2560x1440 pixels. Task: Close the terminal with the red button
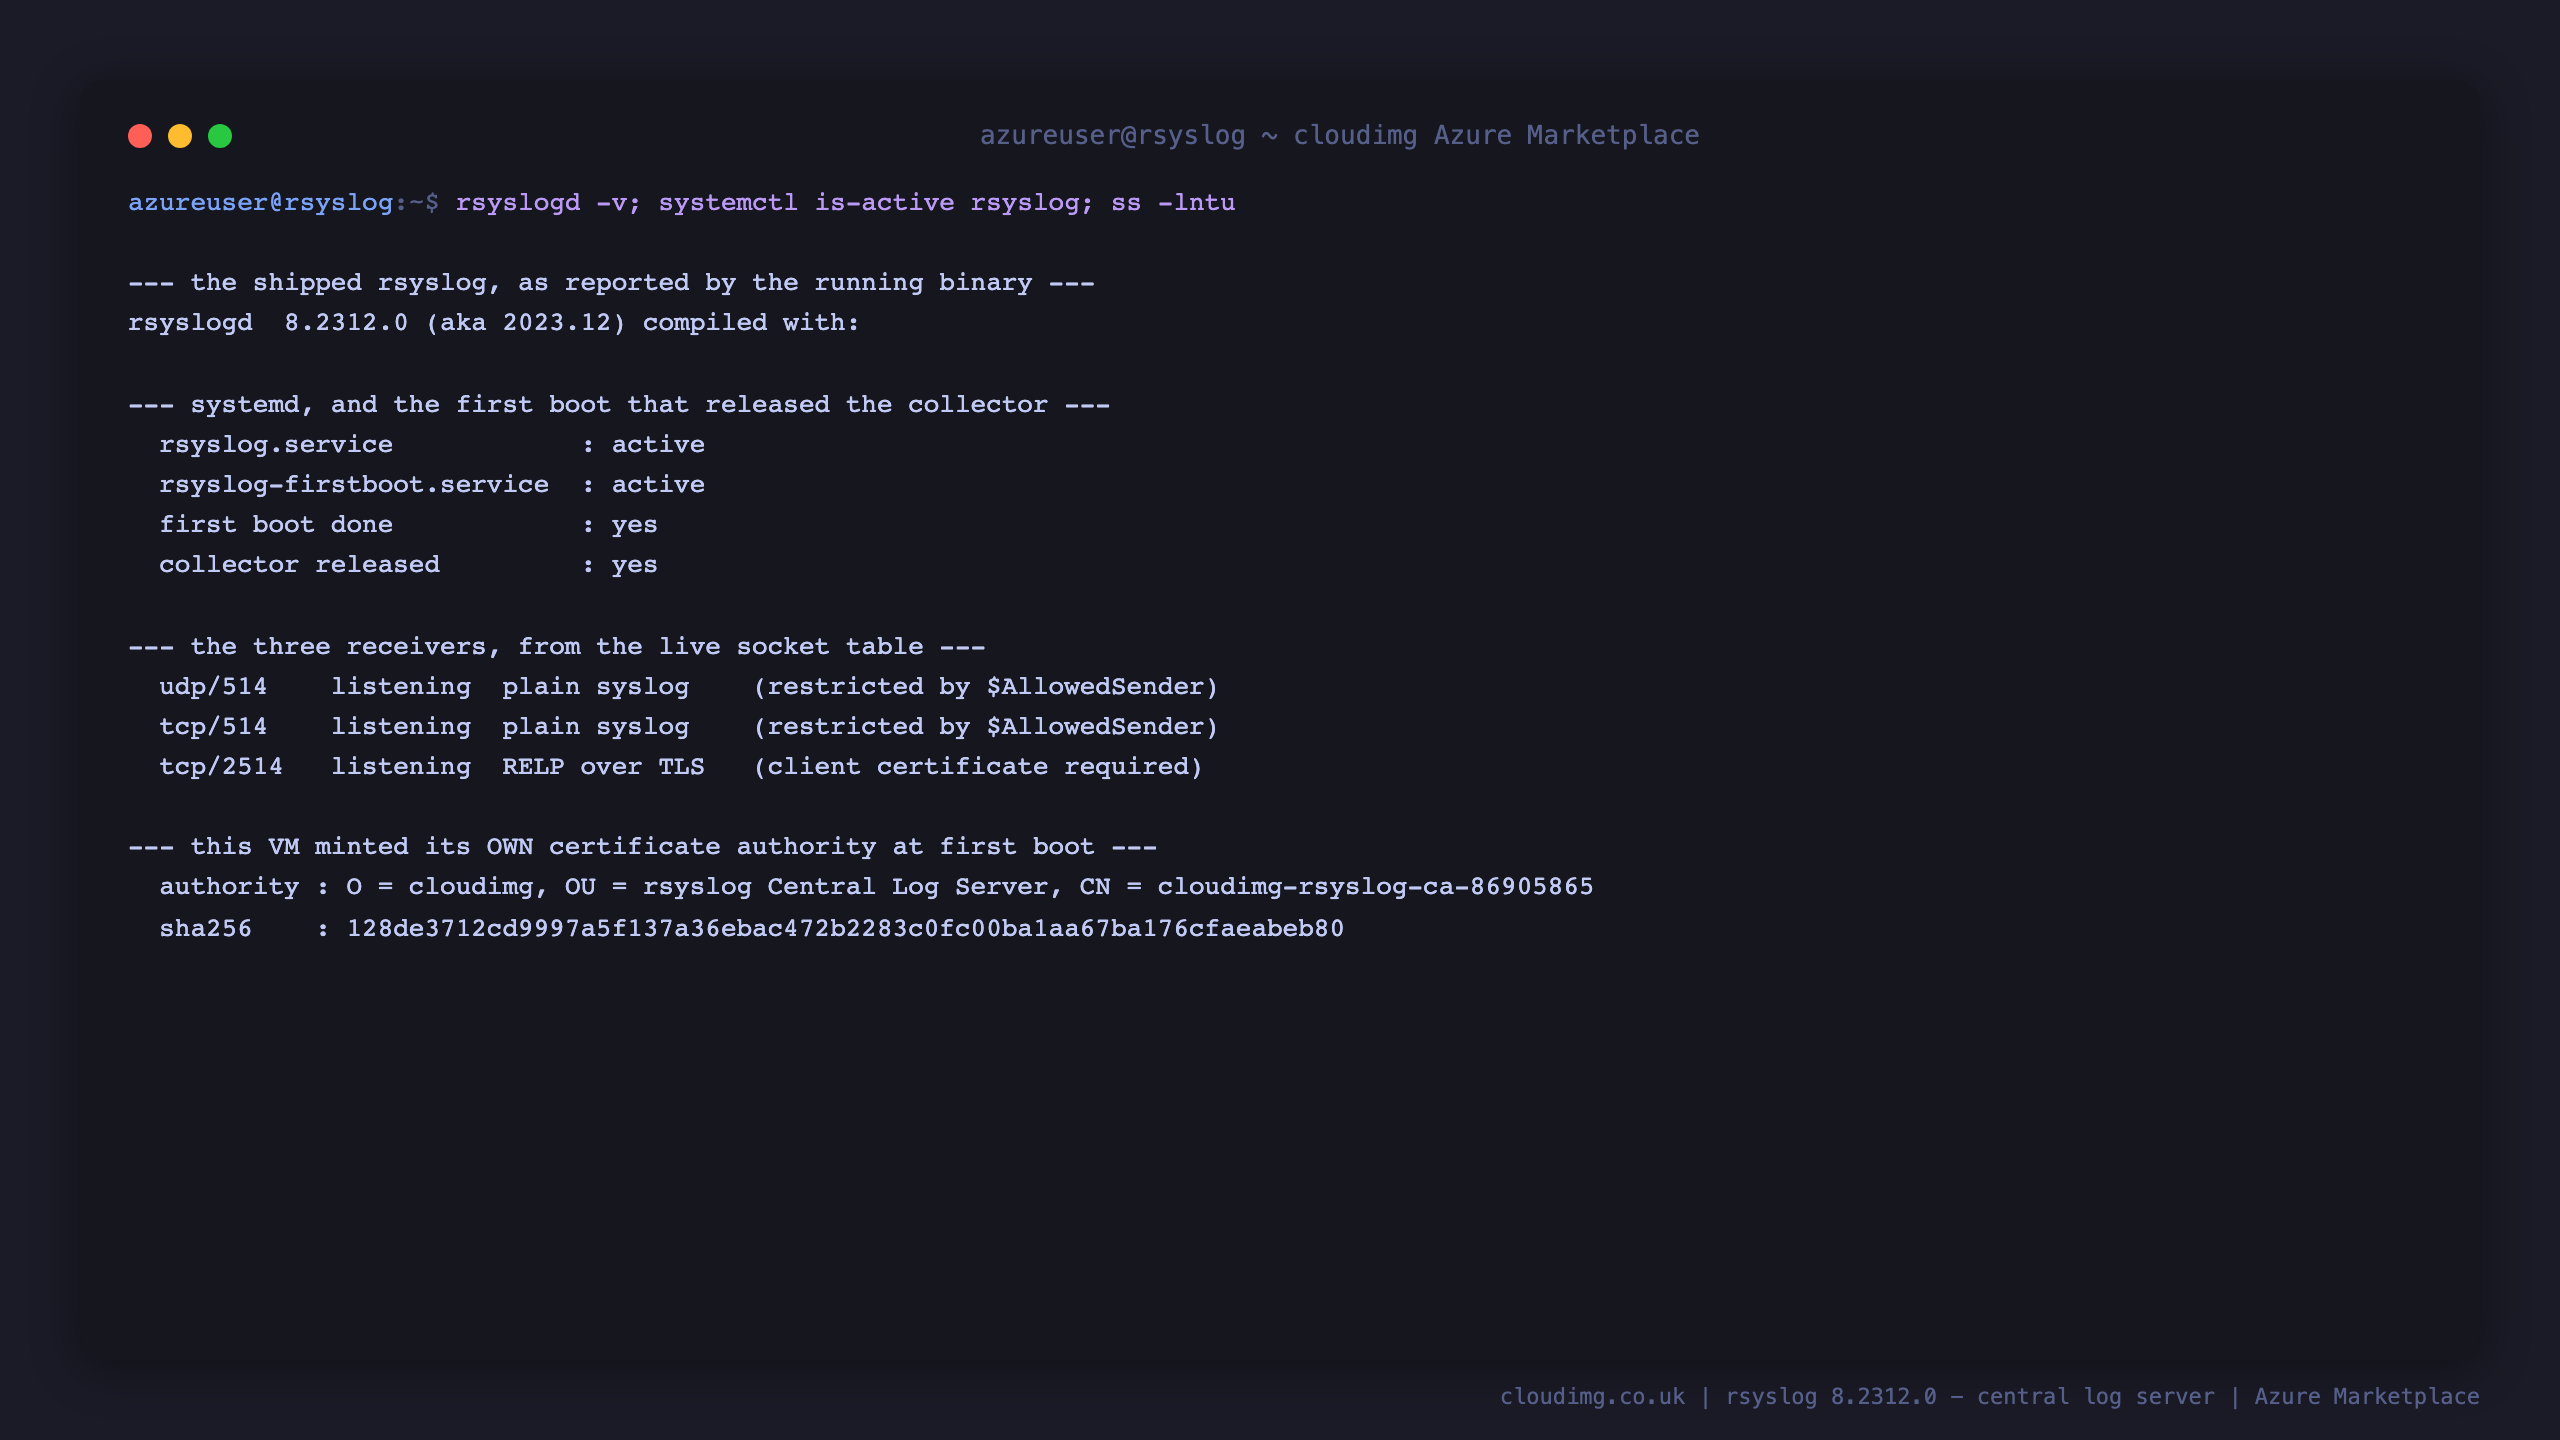coord(140,136)
